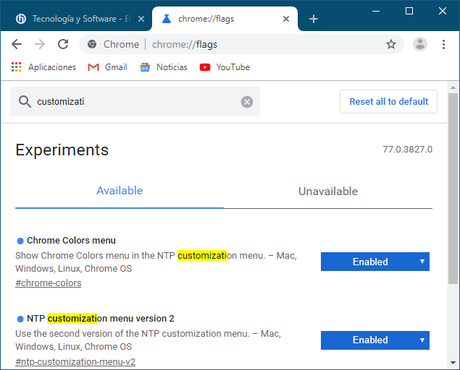460x370 pixels.
Task: Click the Experiments heading
Action: point(62,150)
